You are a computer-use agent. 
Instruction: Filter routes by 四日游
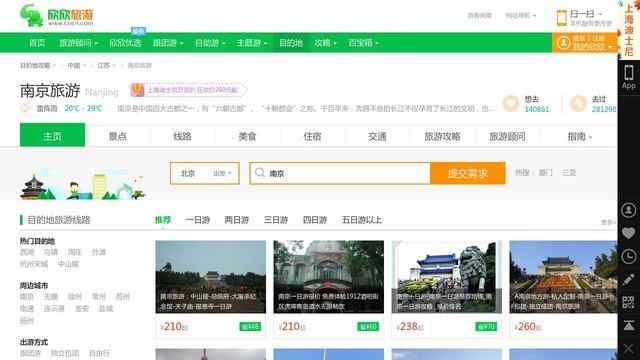click(315, 220)
